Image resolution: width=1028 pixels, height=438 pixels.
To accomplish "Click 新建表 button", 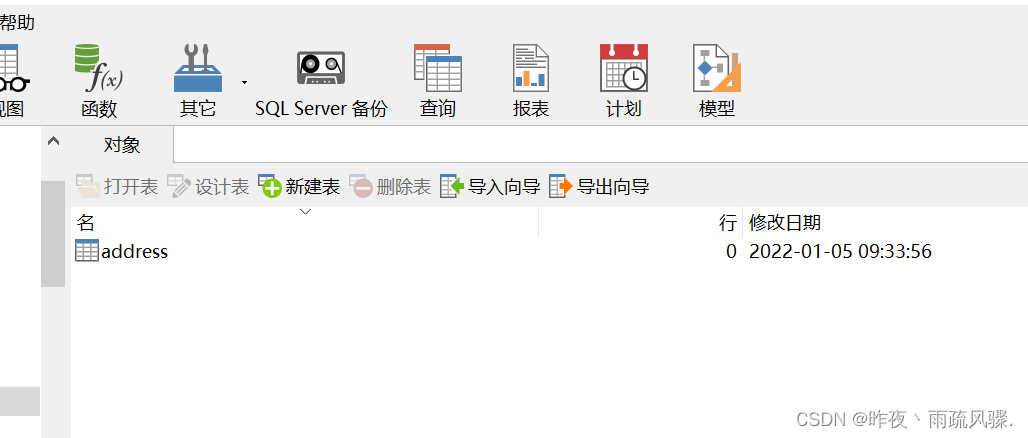I will point(299,187).
